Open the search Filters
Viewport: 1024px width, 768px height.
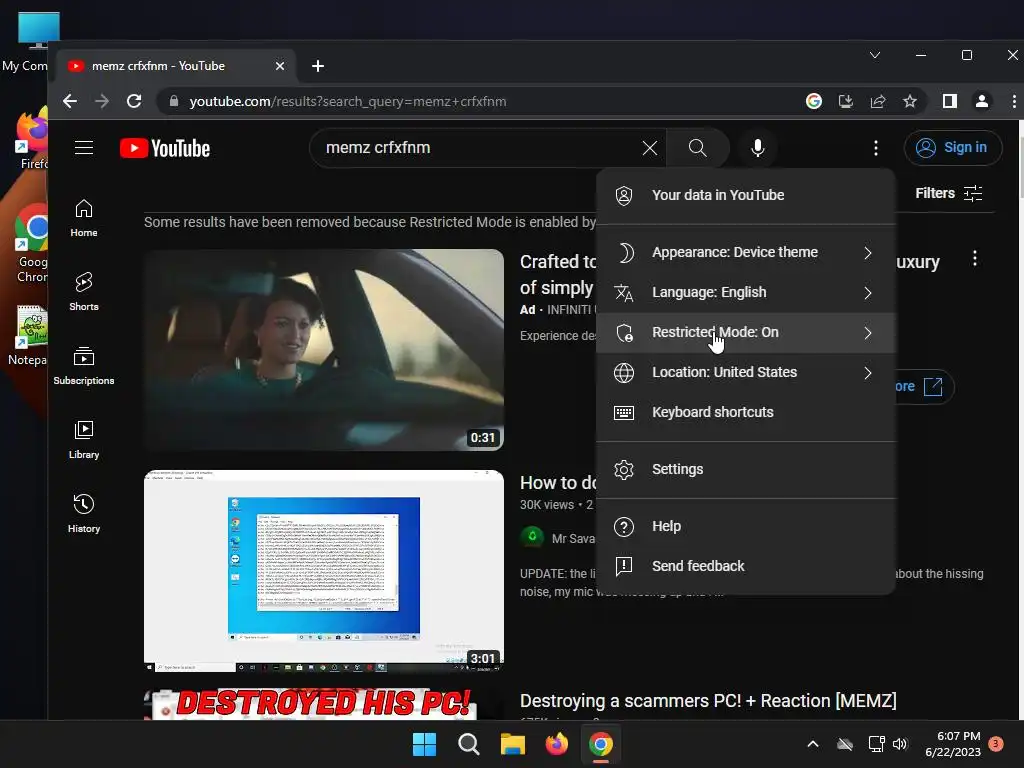pos(949,193)
